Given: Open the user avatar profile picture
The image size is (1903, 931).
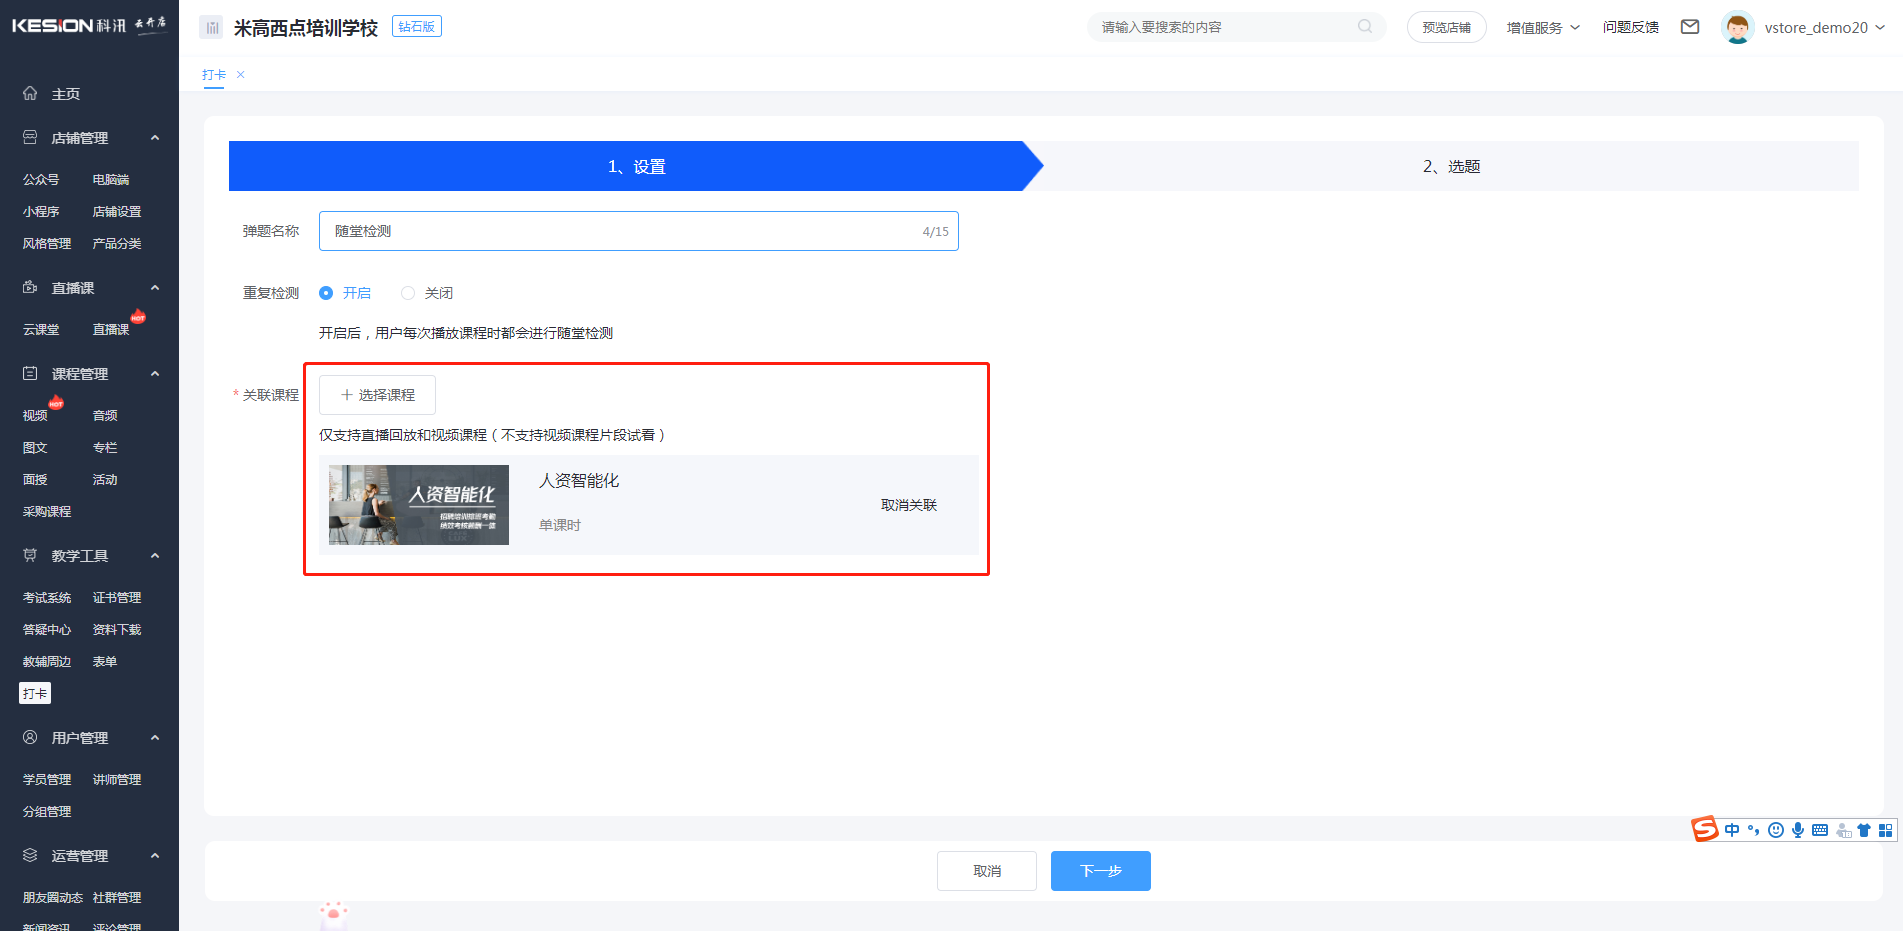Looking at the screenshot, I should pyautogui.click(x=1737, y=27).
